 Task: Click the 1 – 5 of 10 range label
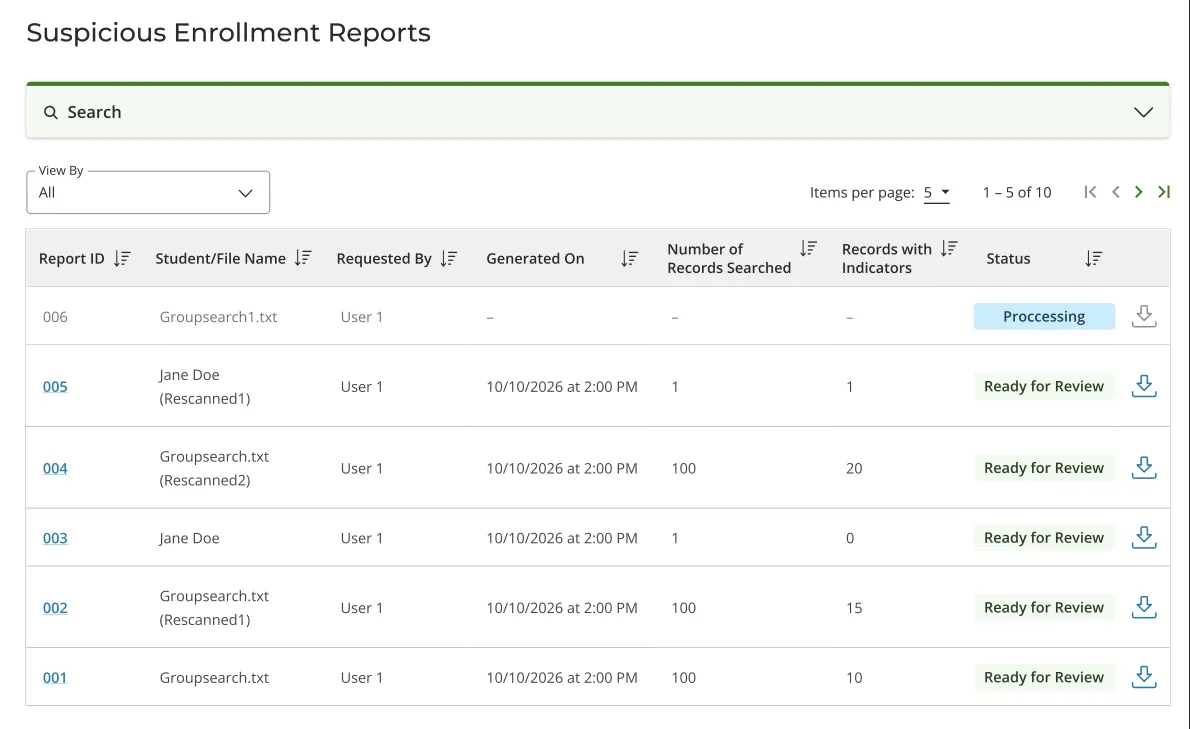[x=1017, y=193]
